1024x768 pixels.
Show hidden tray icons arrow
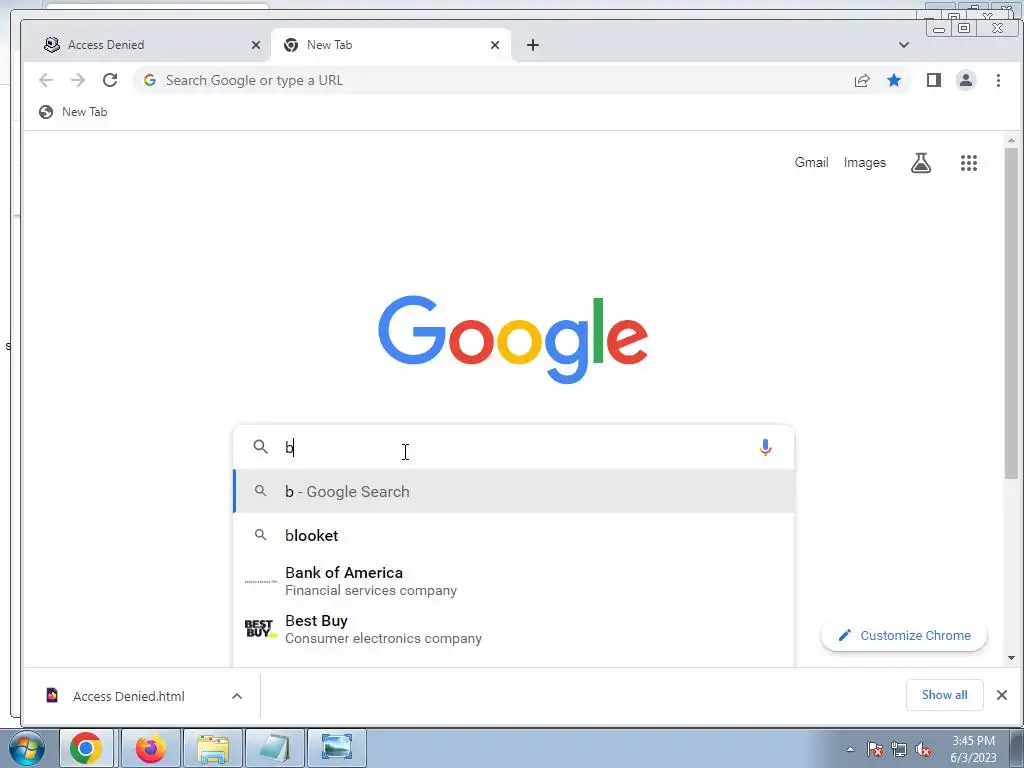click(850, 750)
